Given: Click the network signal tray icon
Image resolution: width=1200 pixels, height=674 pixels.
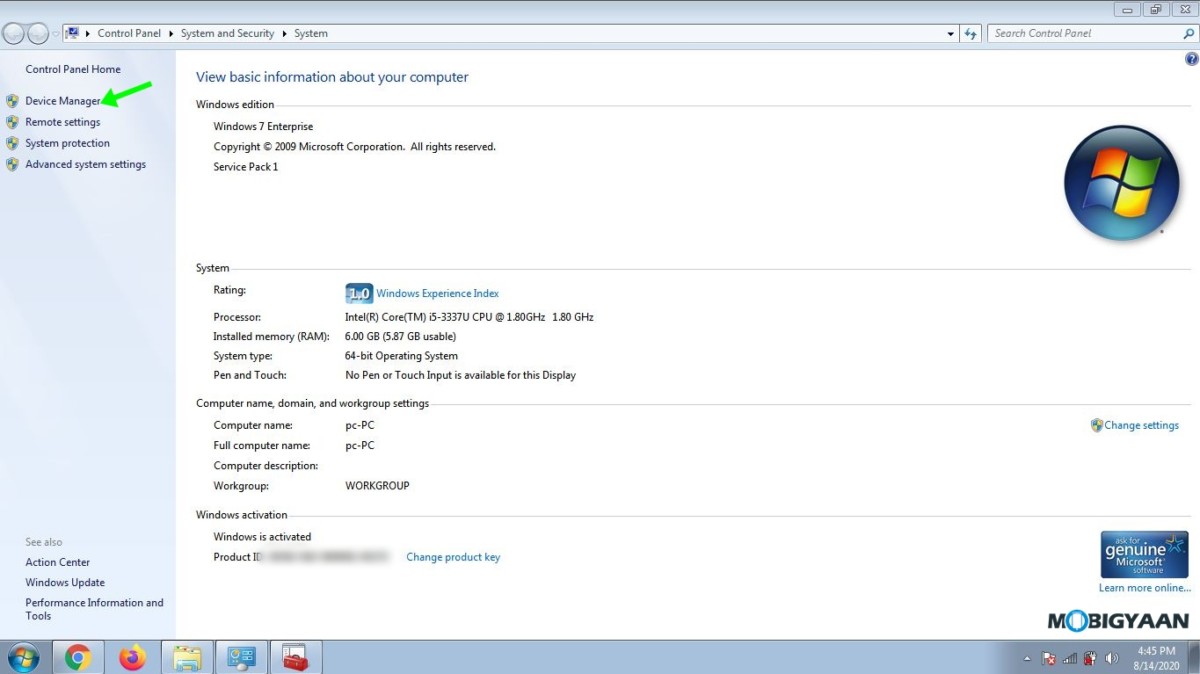Looking at the screenshot, I should 1070,658.
